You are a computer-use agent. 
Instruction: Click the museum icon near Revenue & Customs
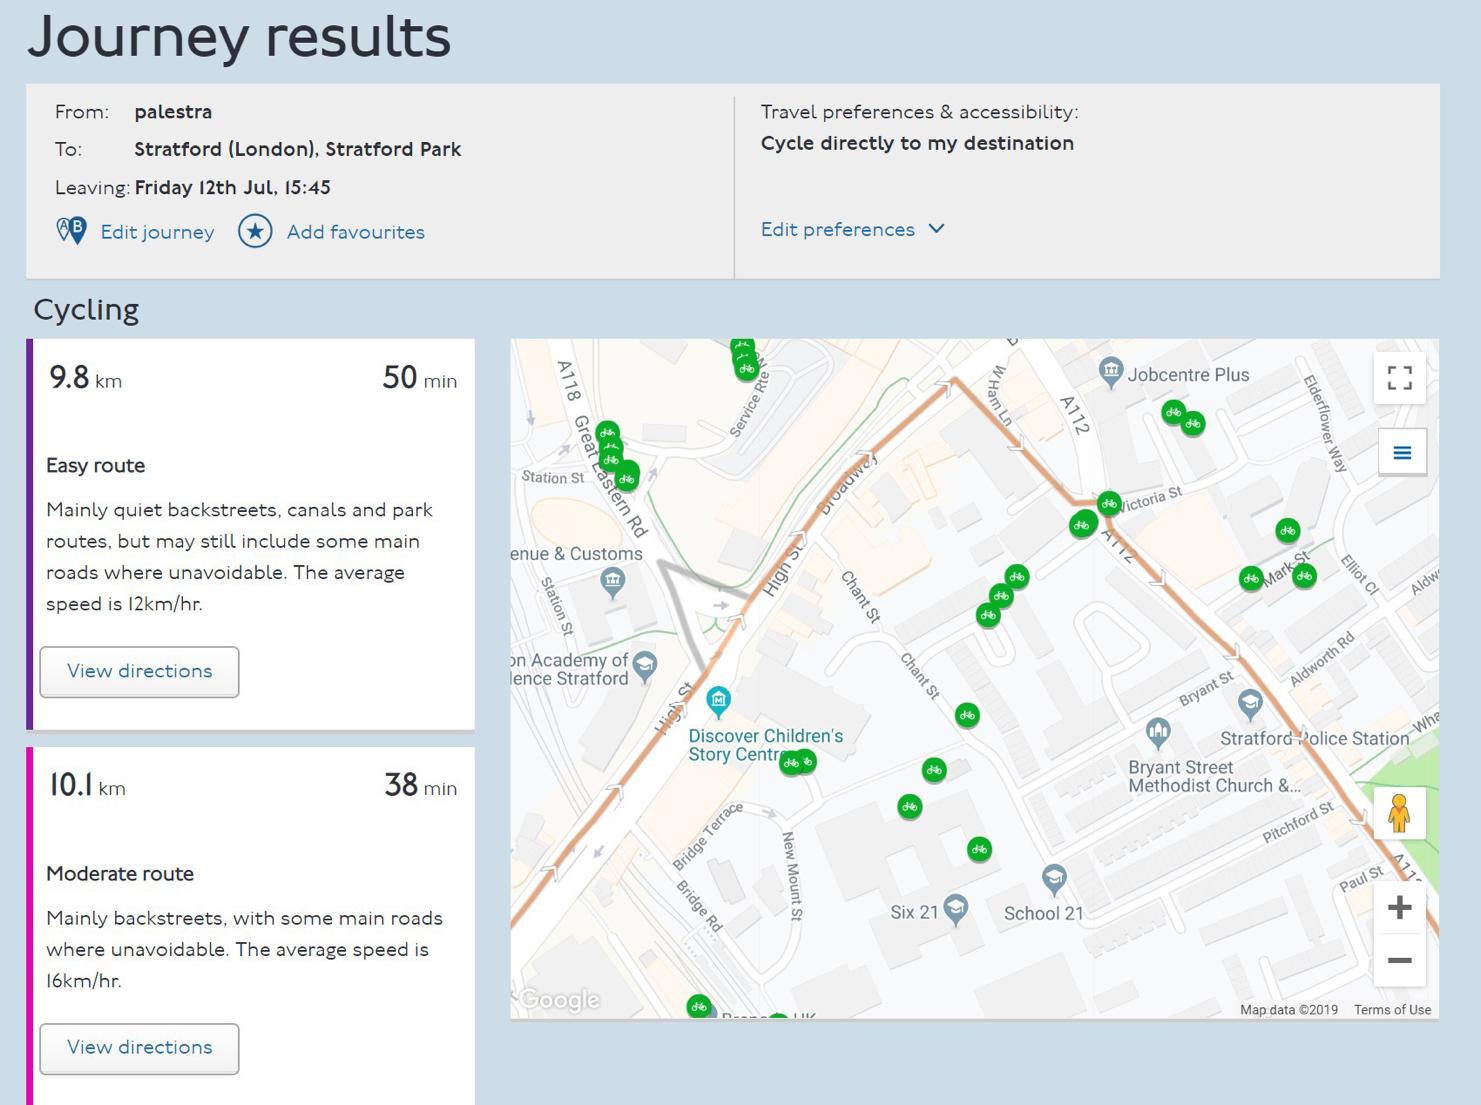(611, 580)
